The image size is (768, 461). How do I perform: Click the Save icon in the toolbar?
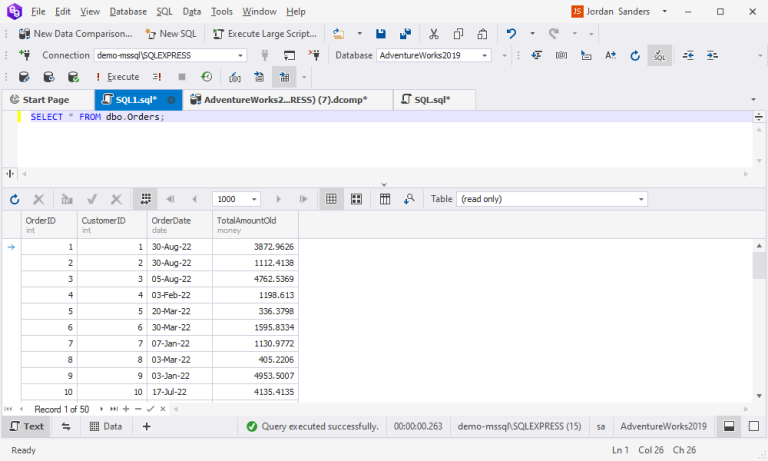click(382, 34)
